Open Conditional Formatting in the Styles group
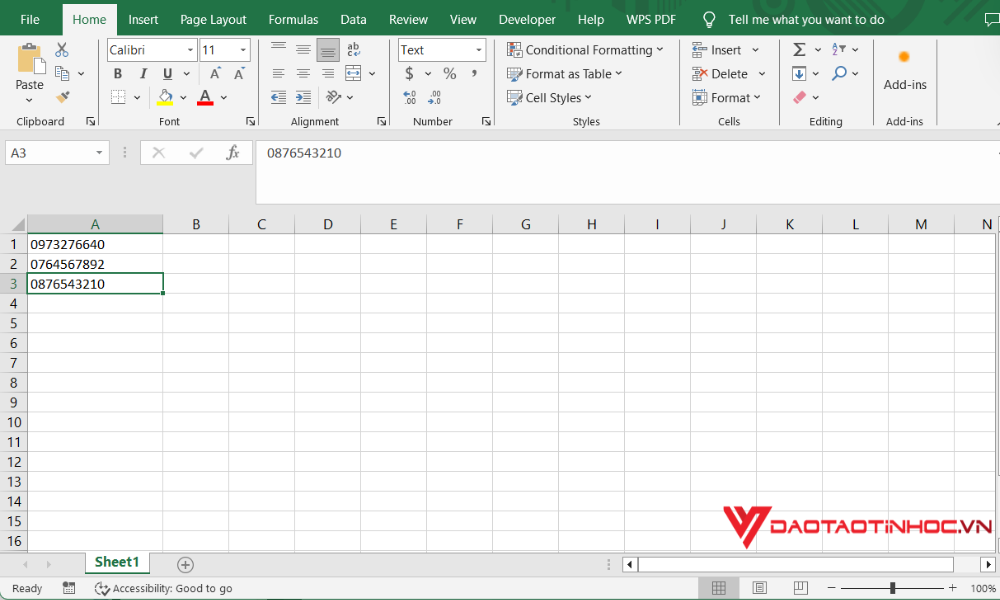The width and height of the screenshot is (1000, 600). pyautogui.click(x=585, y=49)
